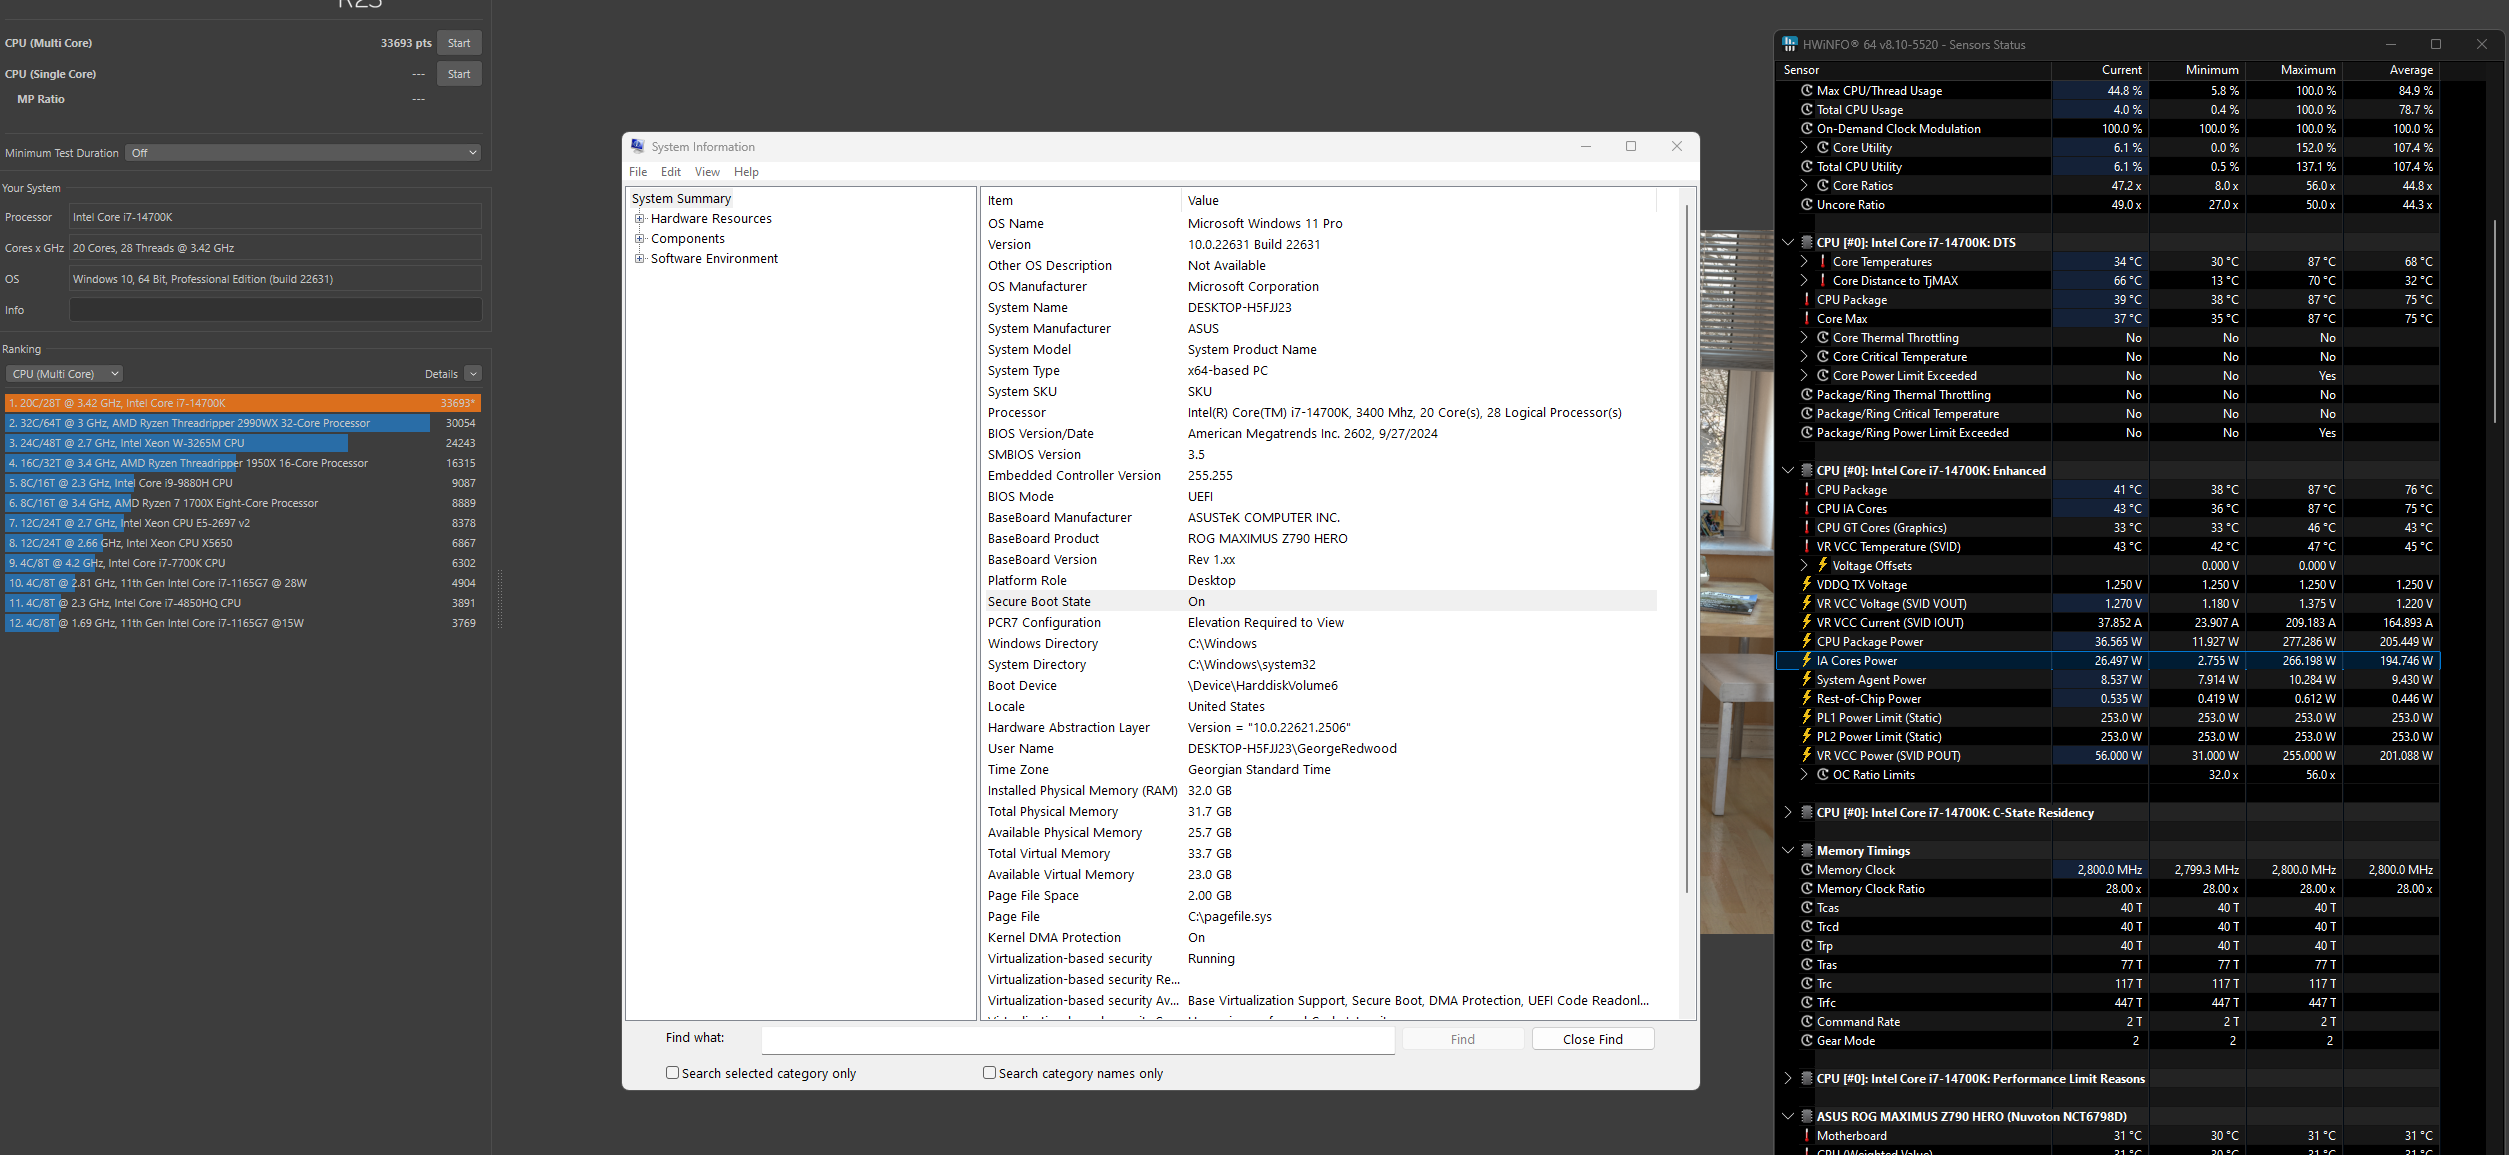Click the thermometer icon beside VR VCC Temperature (SVID)
Viewport: 2509px width, 1155px height.
[1807, 546]
